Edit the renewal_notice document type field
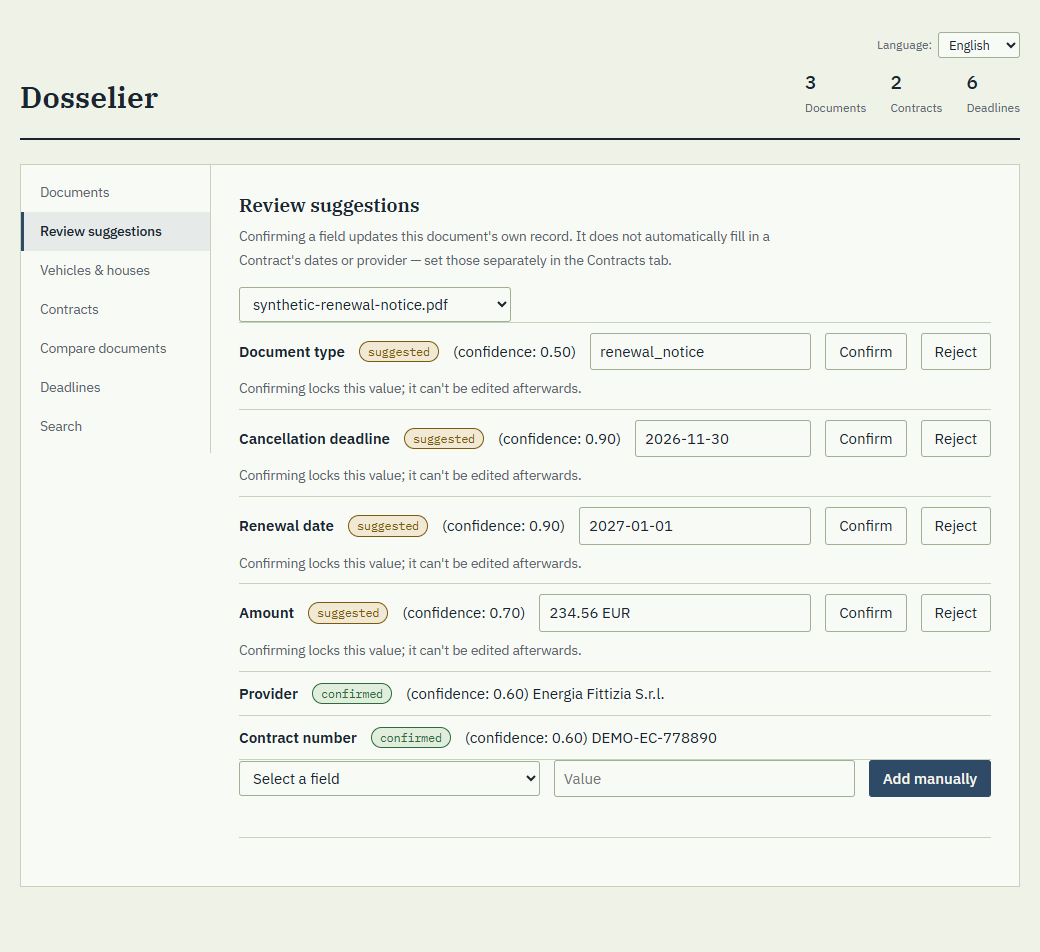The width and height of the screenshot is (1040, 952). click(x=700, y=352)
